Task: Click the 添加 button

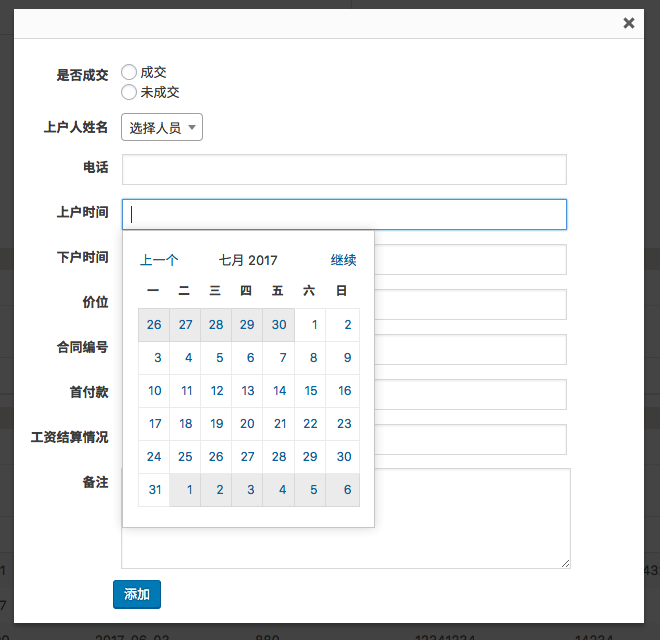Action: click(x=137, y=594)
